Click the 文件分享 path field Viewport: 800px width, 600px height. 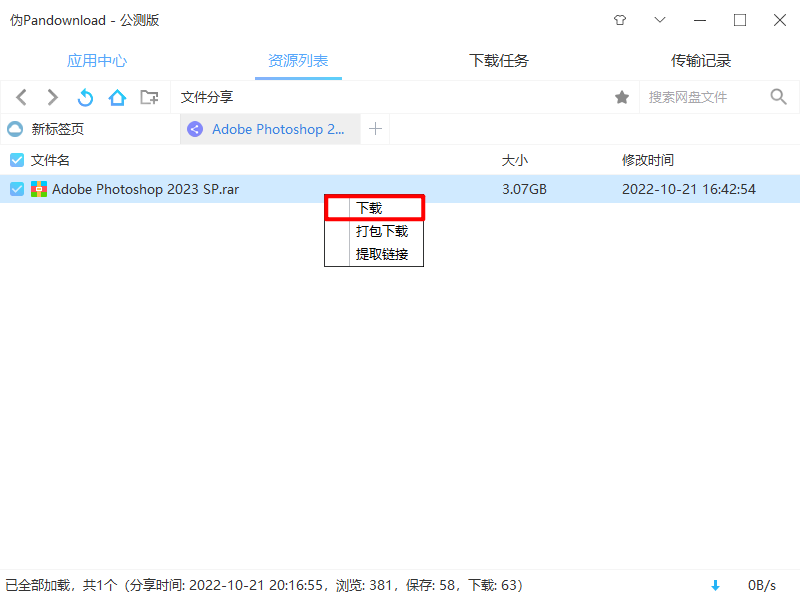[390, 97]
